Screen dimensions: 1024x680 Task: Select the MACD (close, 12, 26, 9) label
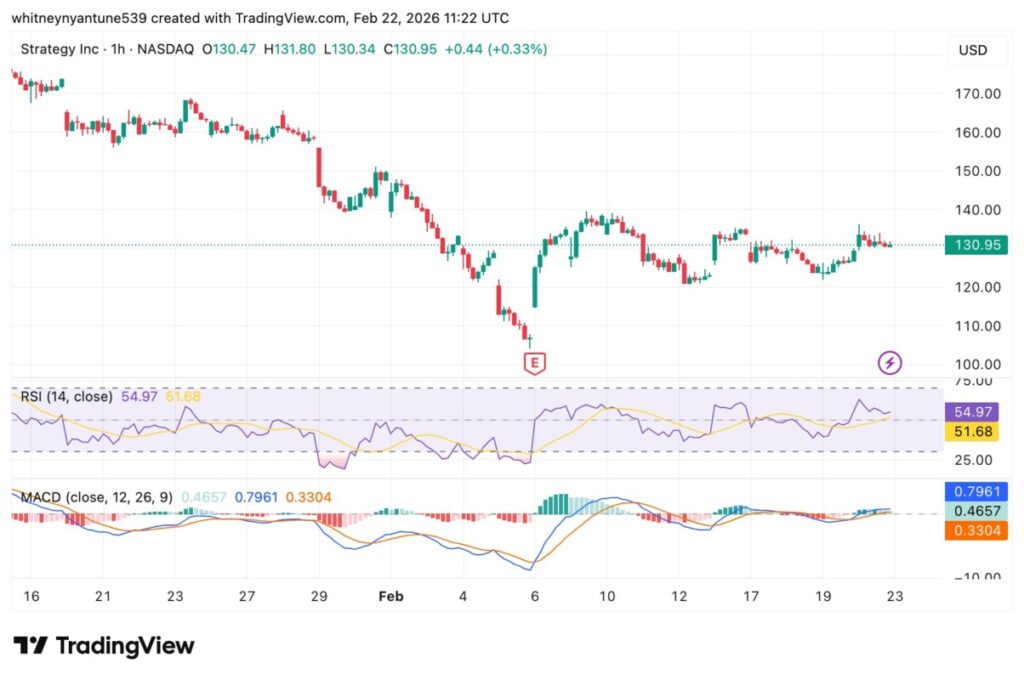coord(97,496)
